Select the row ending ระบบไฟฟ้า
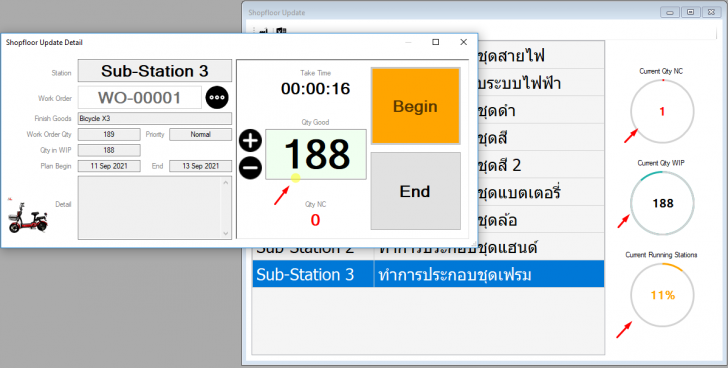The height and width of the screenshot is (368, 728). (x=541, y=83)
